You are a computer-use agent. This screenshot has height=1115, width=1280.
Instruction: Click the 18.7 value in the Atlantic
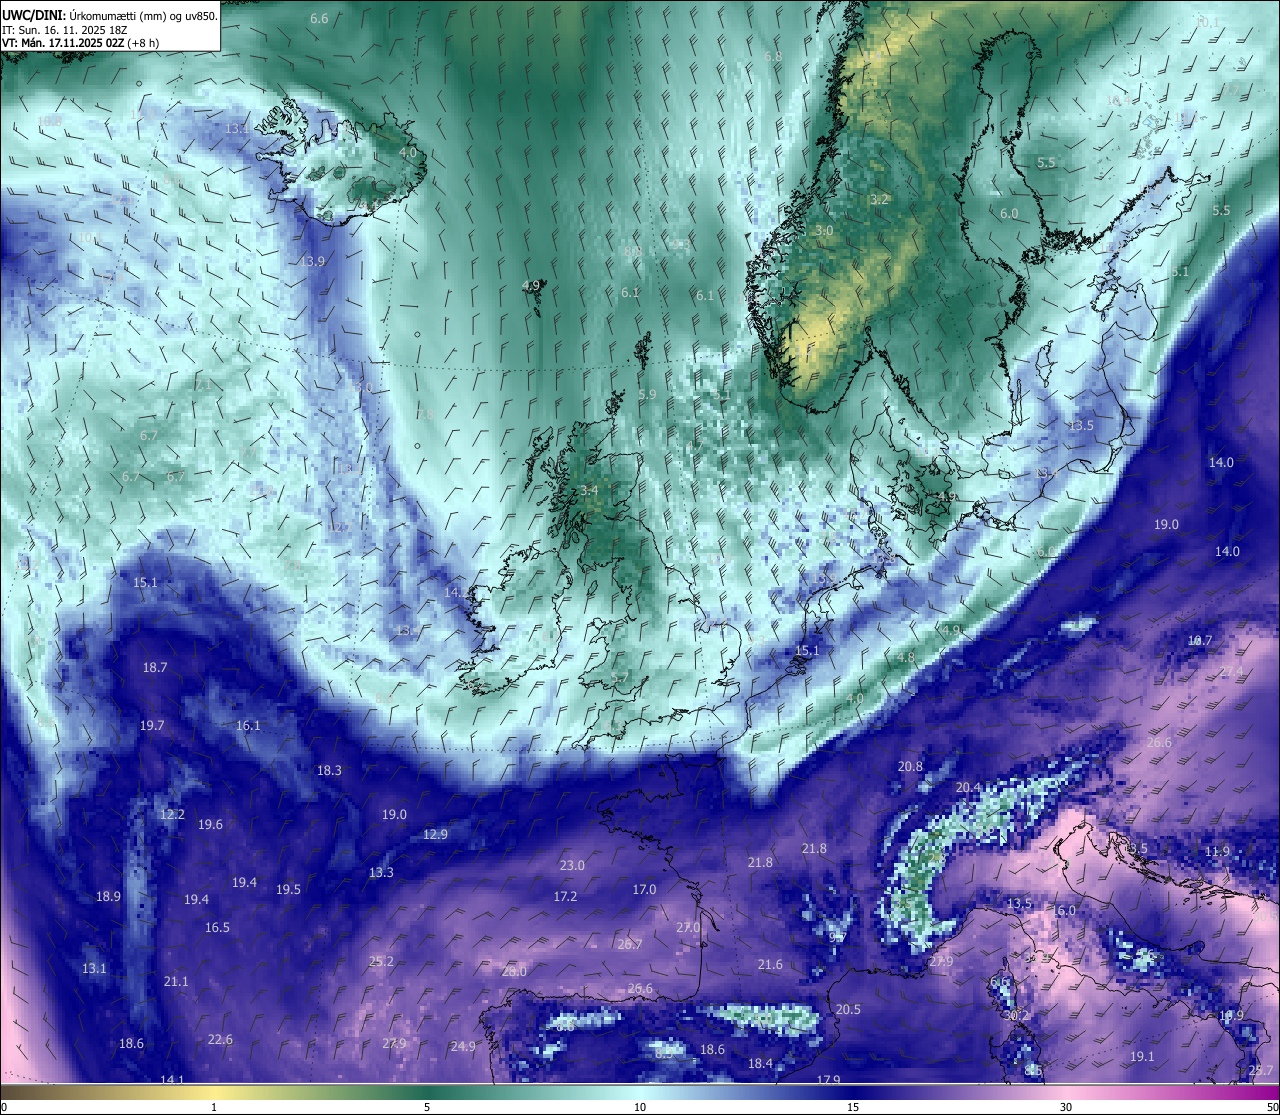[155, 667]
